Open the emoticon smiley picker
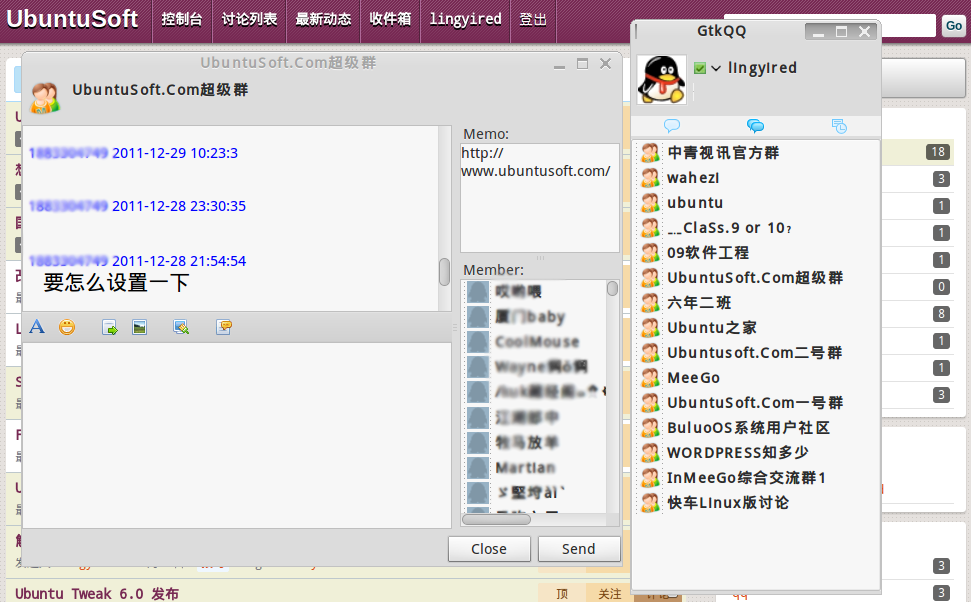971x602 pixels. pyautogui.click(x=67, y=327)
